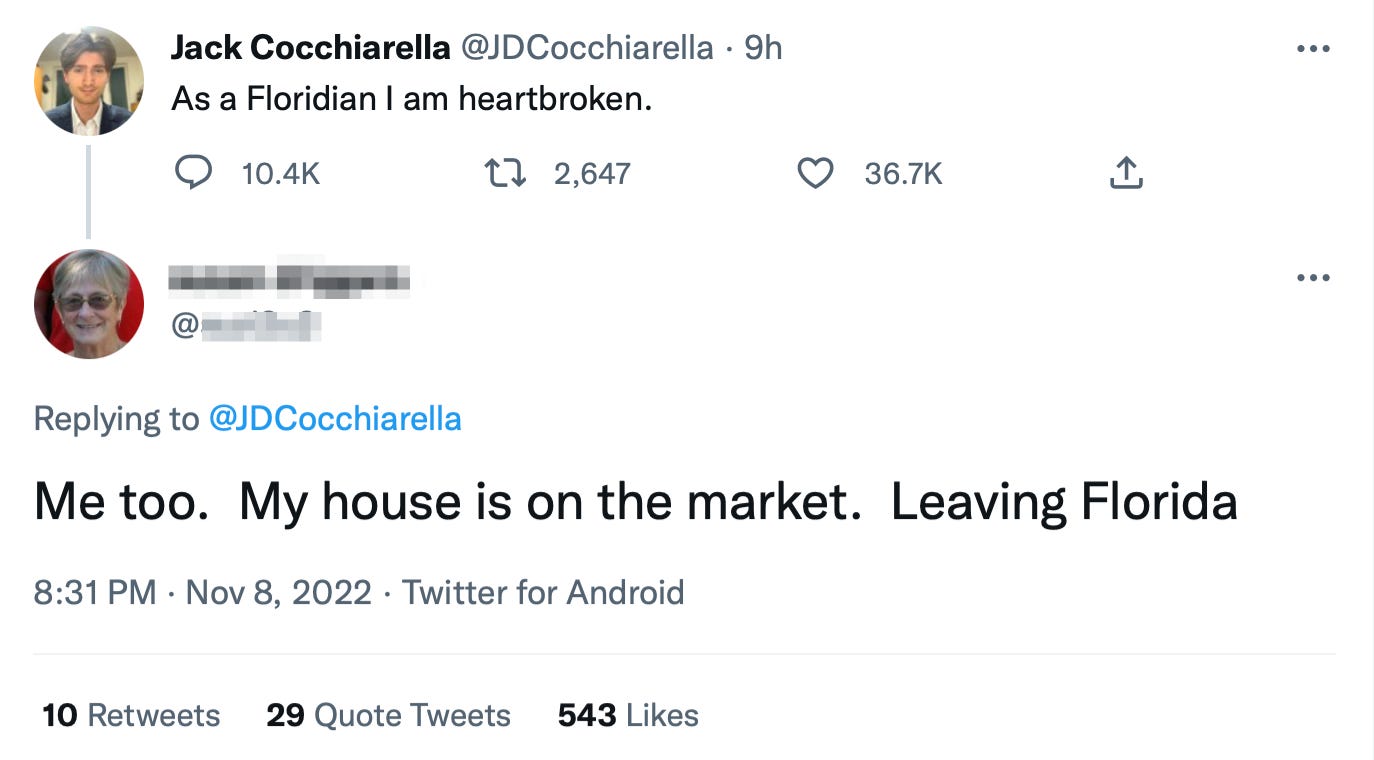The image size is (1374, 760).
Task: Click the reply speech bubble icon
Action: click(x=193, y=174)
